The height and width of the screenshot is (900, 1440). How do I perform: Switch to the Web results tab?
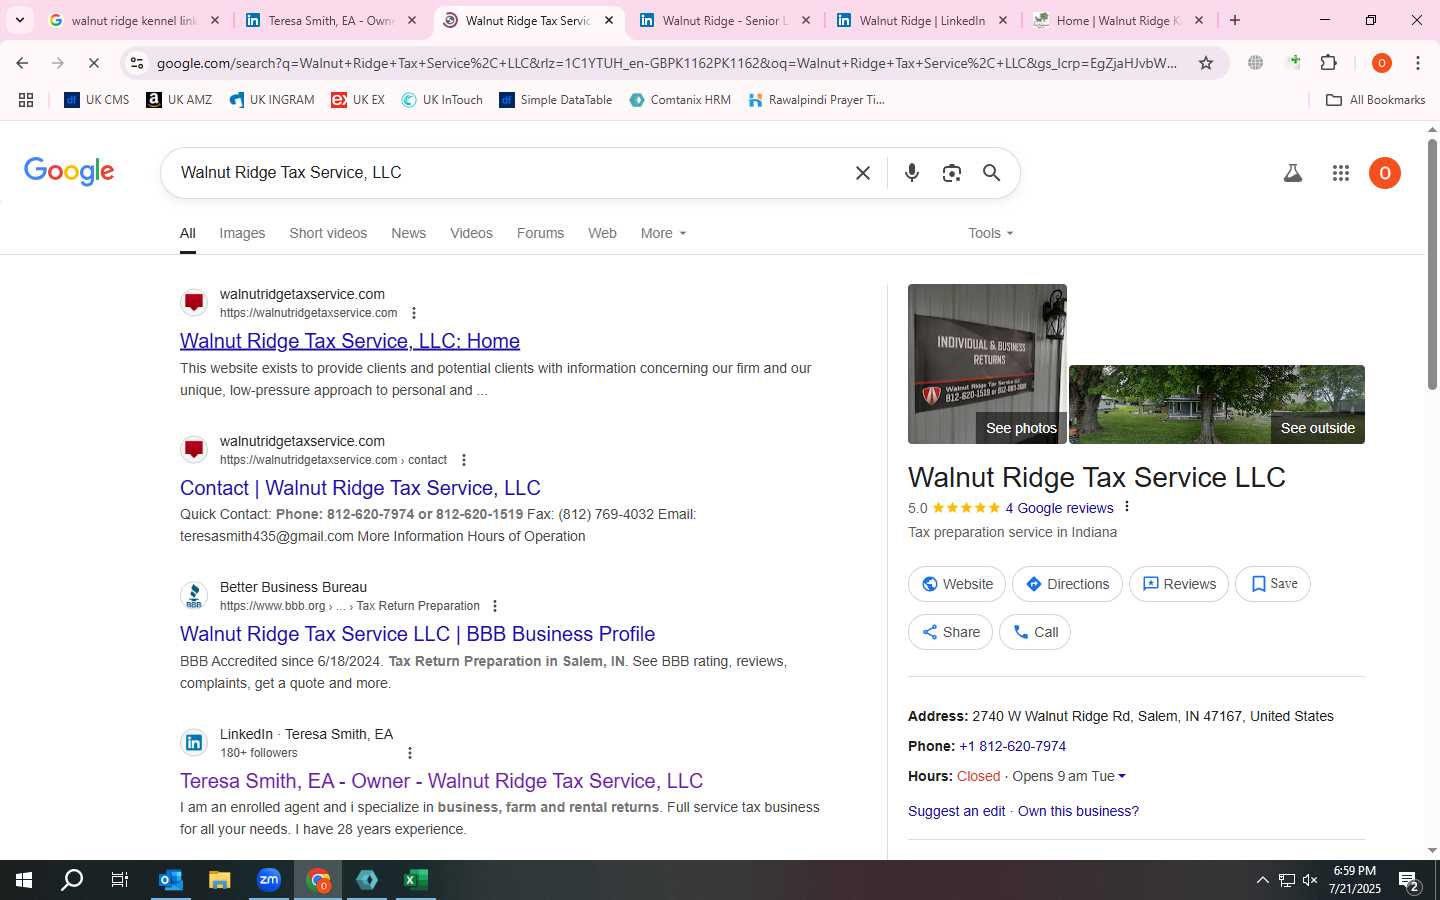pos(602,233)
